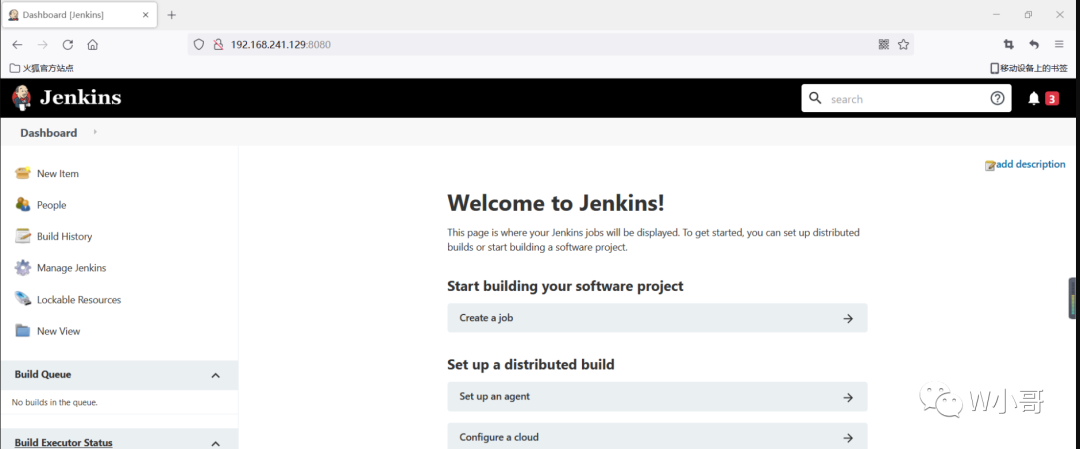Go forward with browser forward arrow
The height and width of the screenshot is (449, 1080).
(x=43, y=45)
